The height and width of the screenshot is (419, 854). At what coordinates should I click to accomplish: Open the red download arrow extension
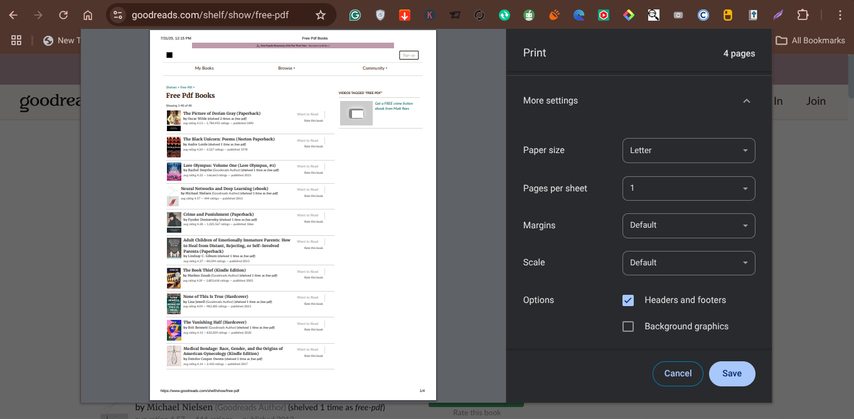pyautogui.click(x=405, y=15)
